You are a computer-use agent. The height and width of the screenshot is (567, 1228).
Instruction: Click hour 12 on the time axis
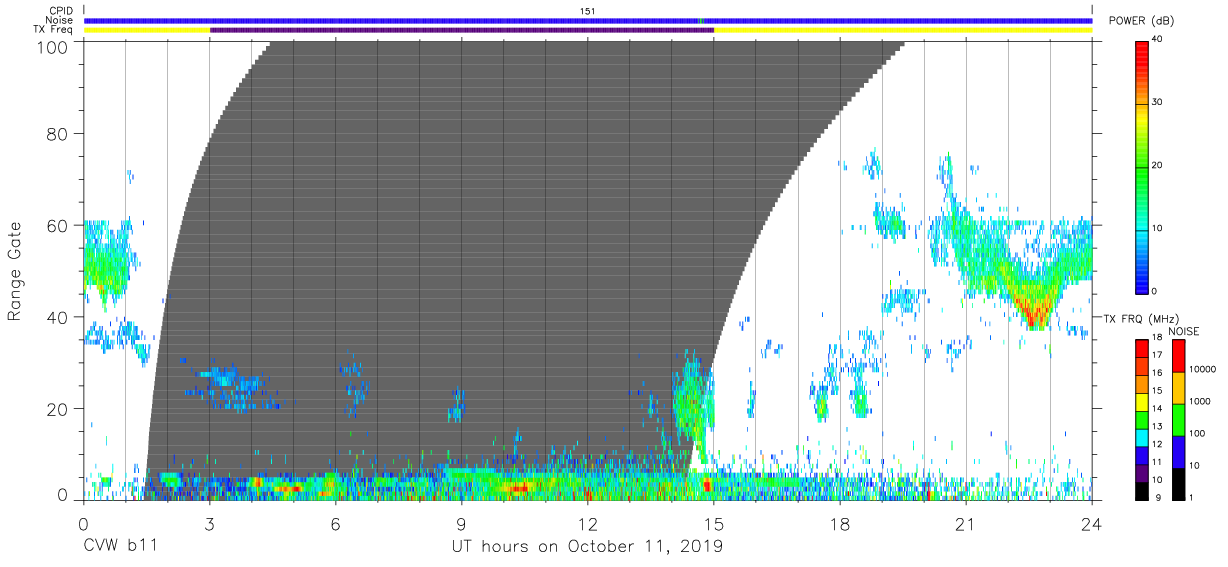[x=588, y=523]
